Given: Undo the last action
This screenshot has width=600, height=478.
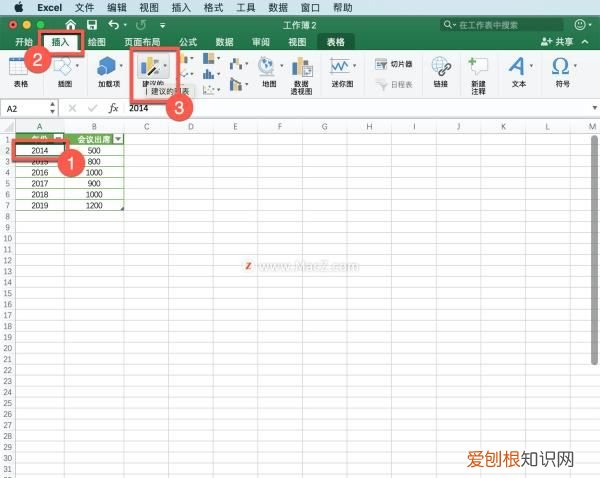Looking at the screenshot, I should [x=114, y=25].
